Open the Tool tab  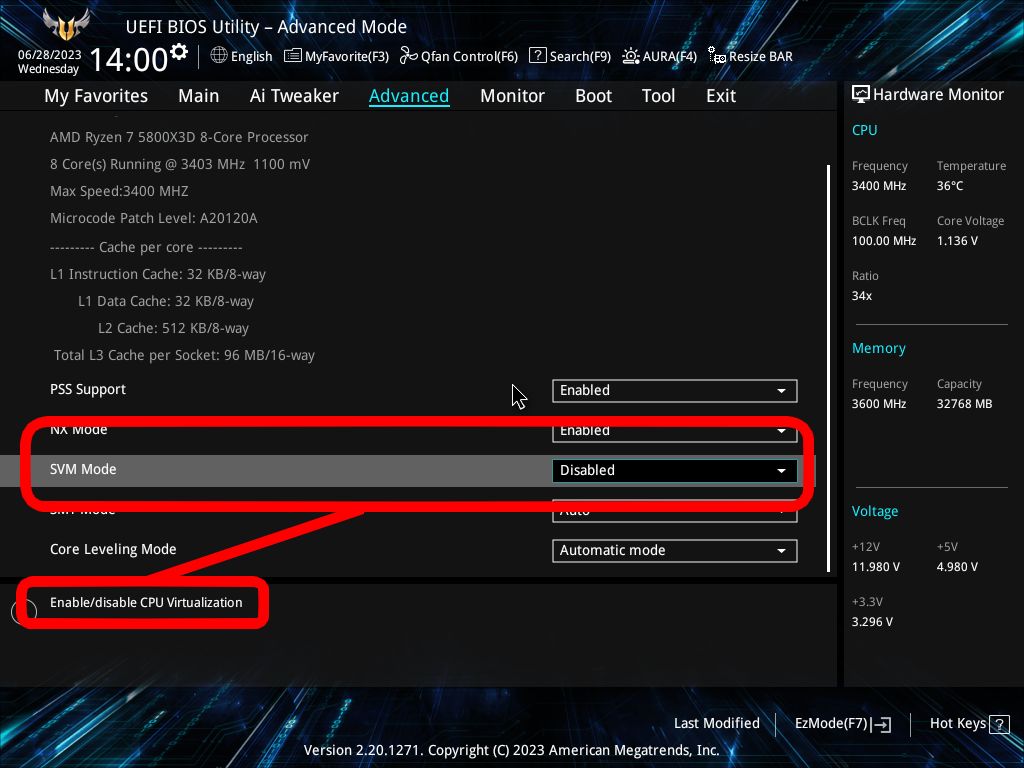click(x=658, y=96)
